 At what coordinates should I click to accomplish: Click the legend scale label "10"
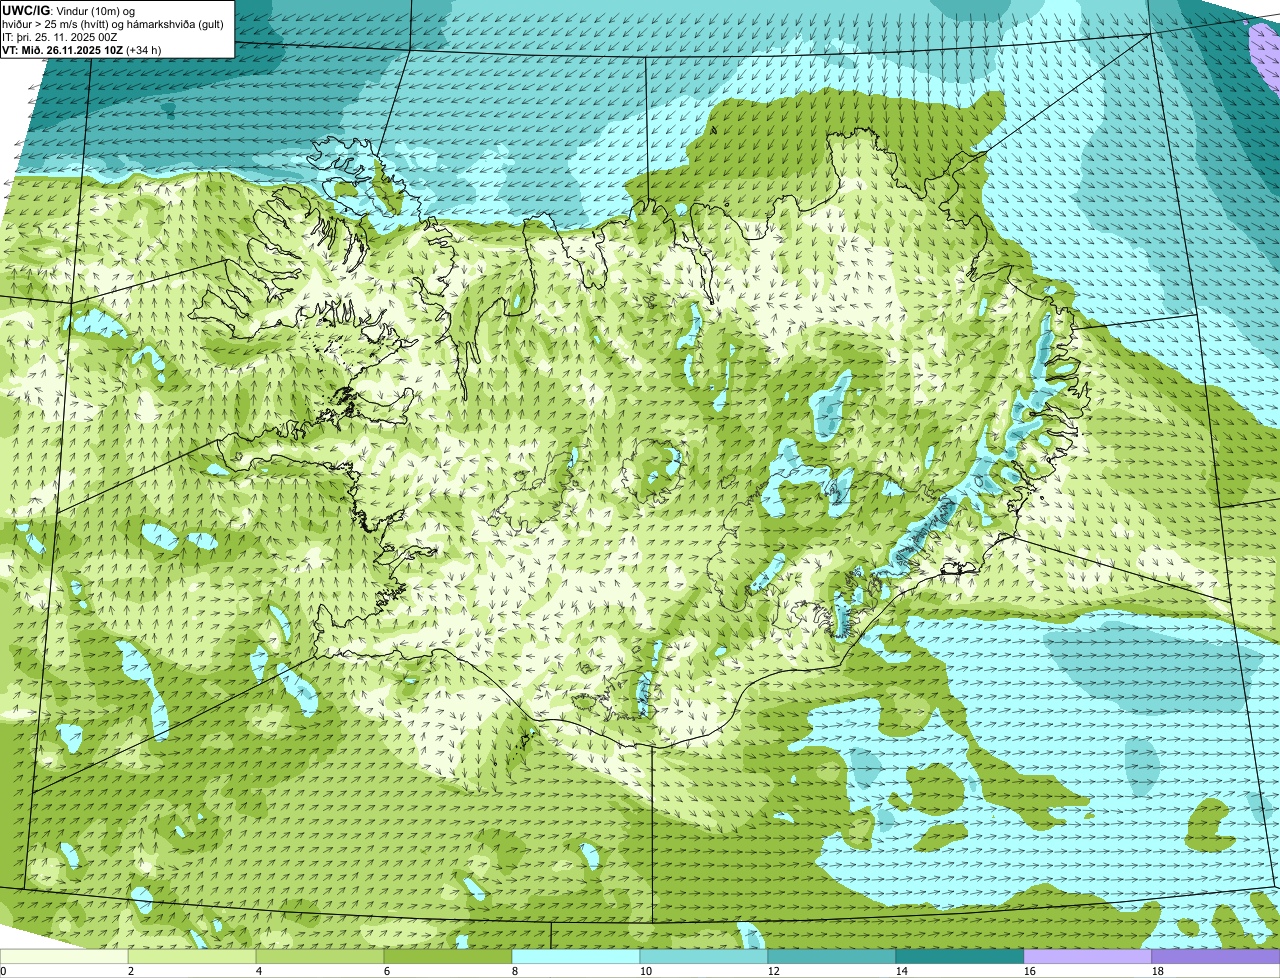point(645,971)
